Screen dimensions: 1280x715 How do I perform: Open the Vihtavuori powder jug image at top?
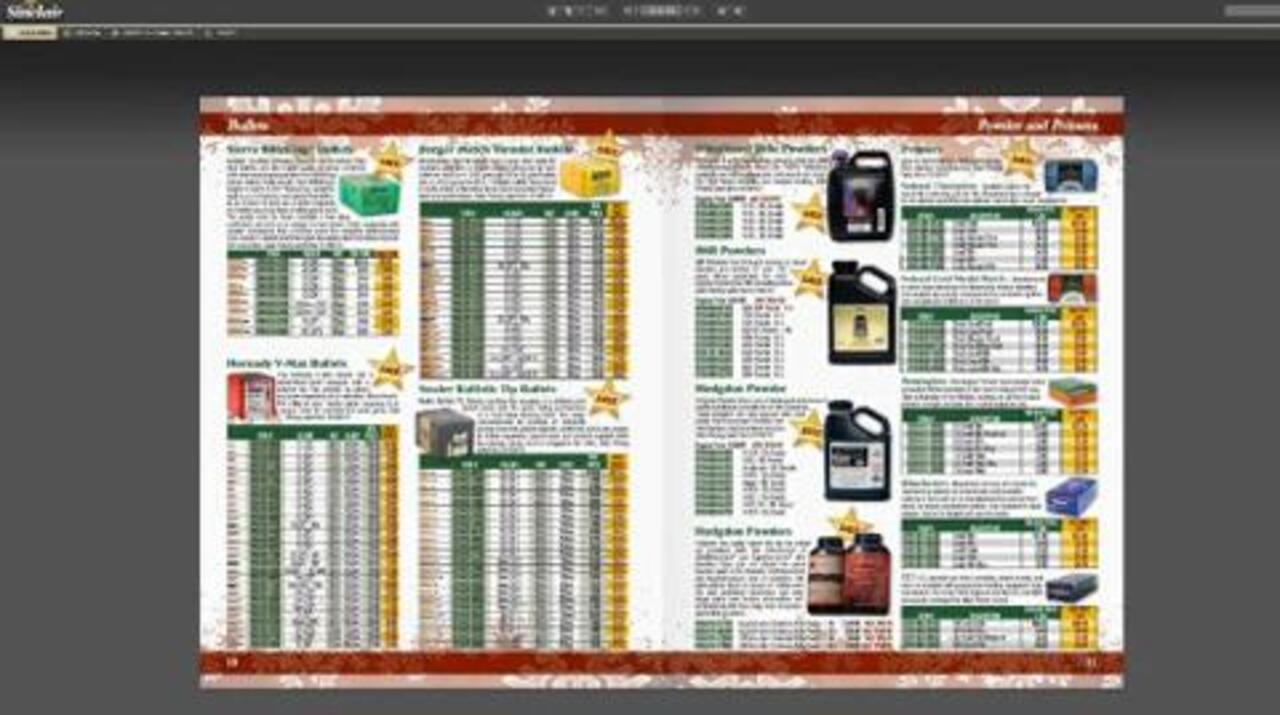point(861,195)
